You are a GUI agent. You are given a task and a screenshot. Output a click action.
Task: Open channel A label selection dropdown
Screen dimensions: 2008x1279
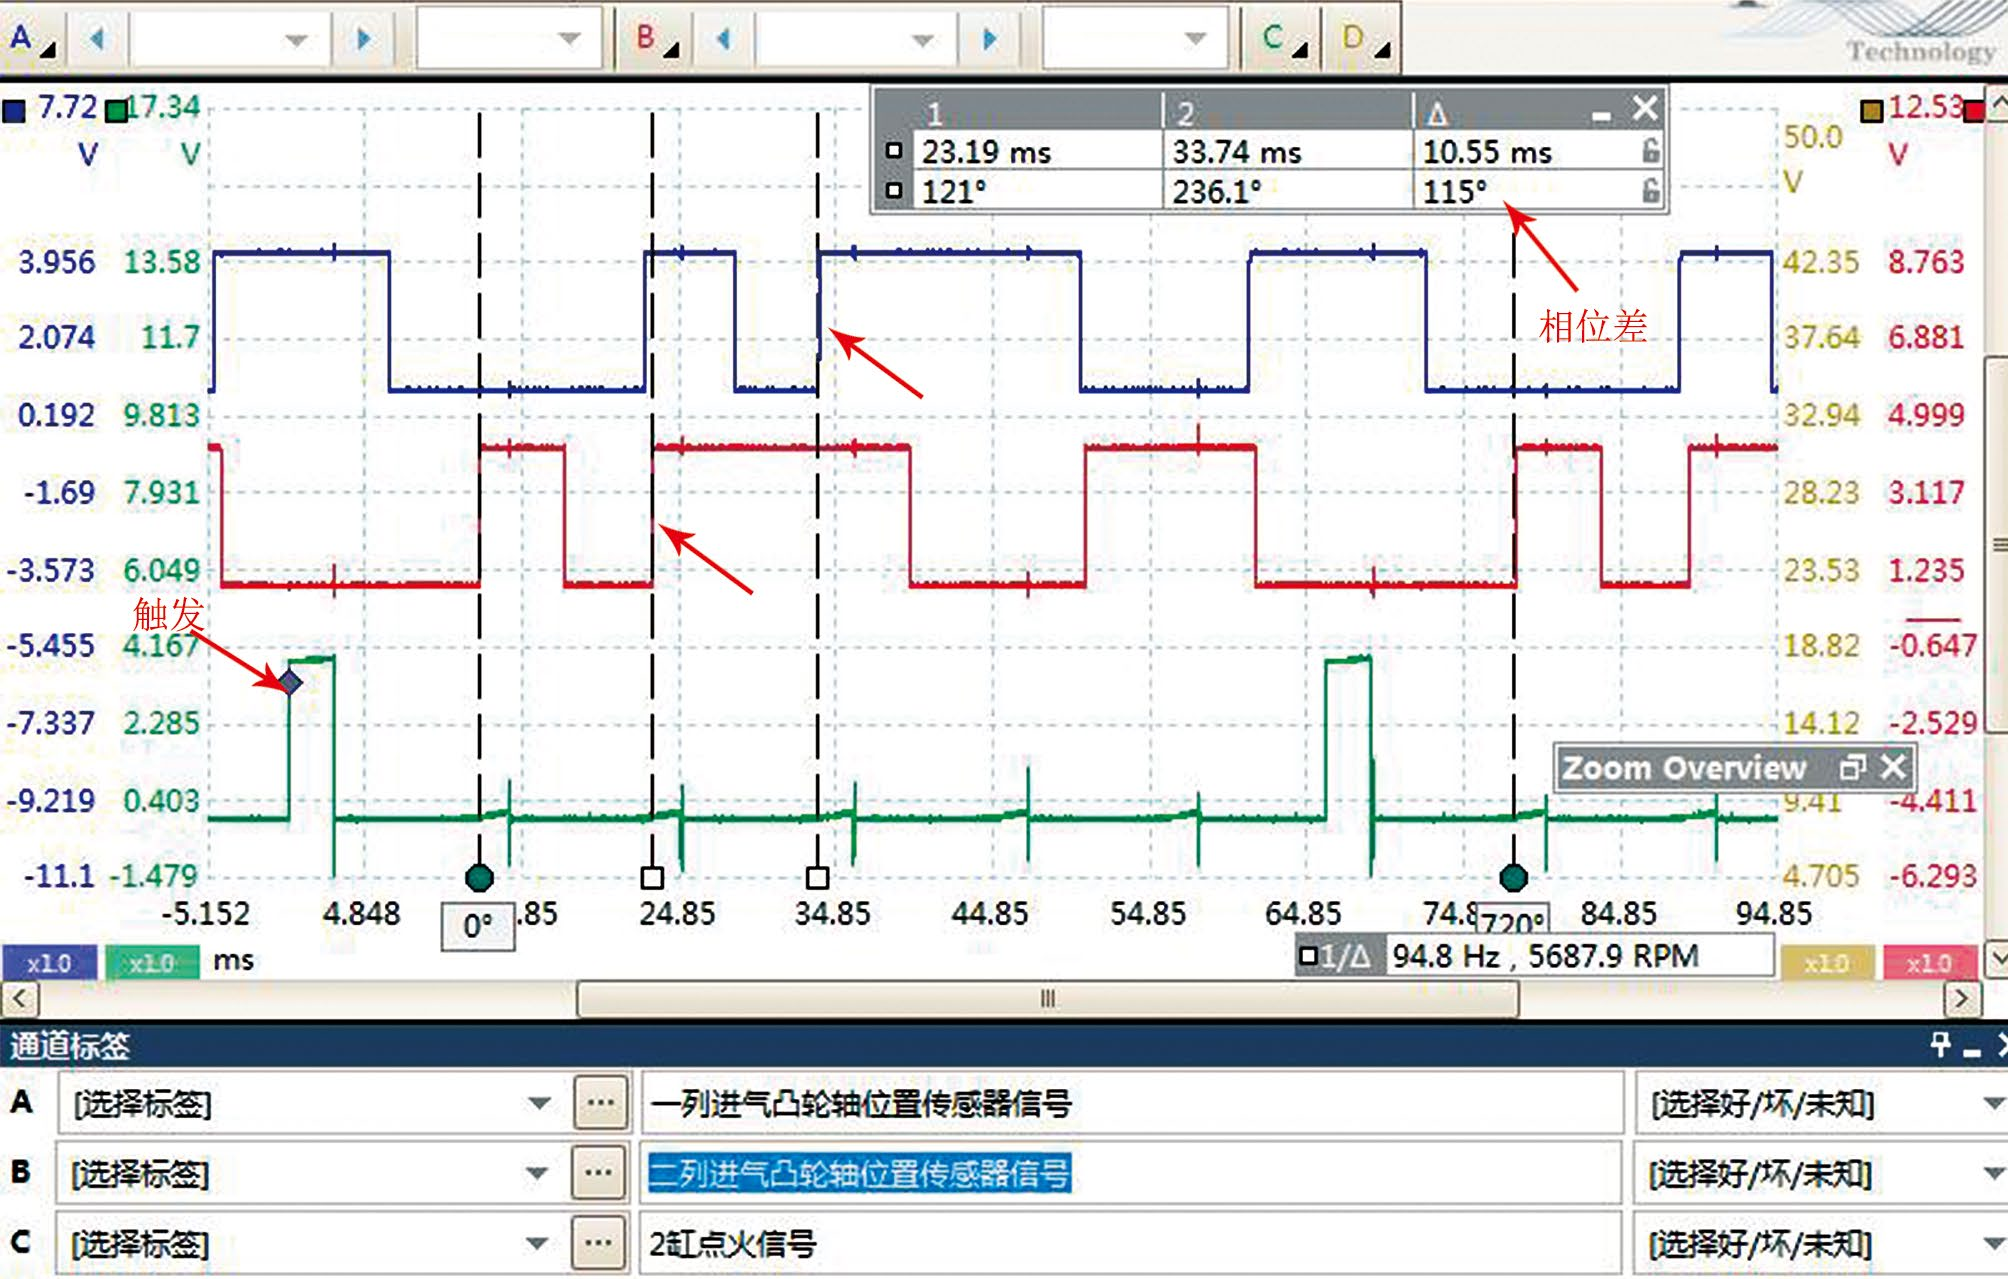coord(538,1103)
